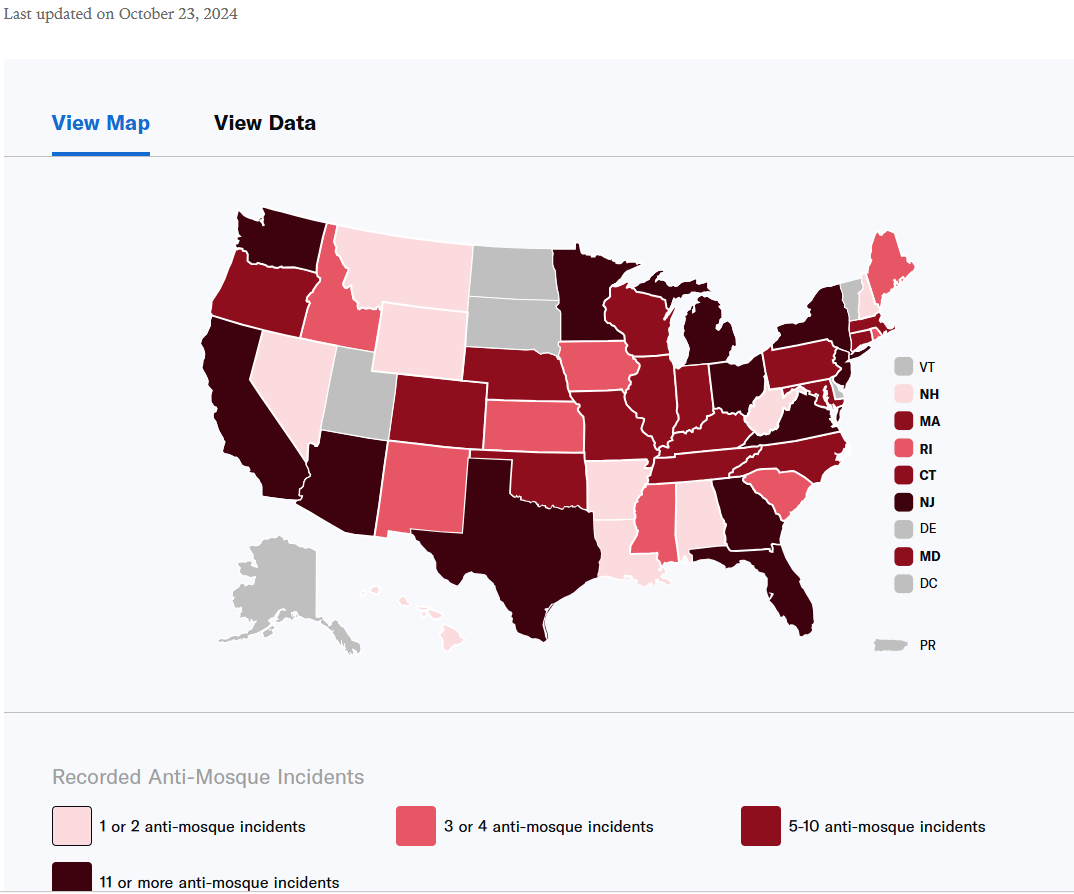The height and width of the screenshot is (894, 1074).
Task: Switch to the View Data tab
Action: tap(264, 123)
